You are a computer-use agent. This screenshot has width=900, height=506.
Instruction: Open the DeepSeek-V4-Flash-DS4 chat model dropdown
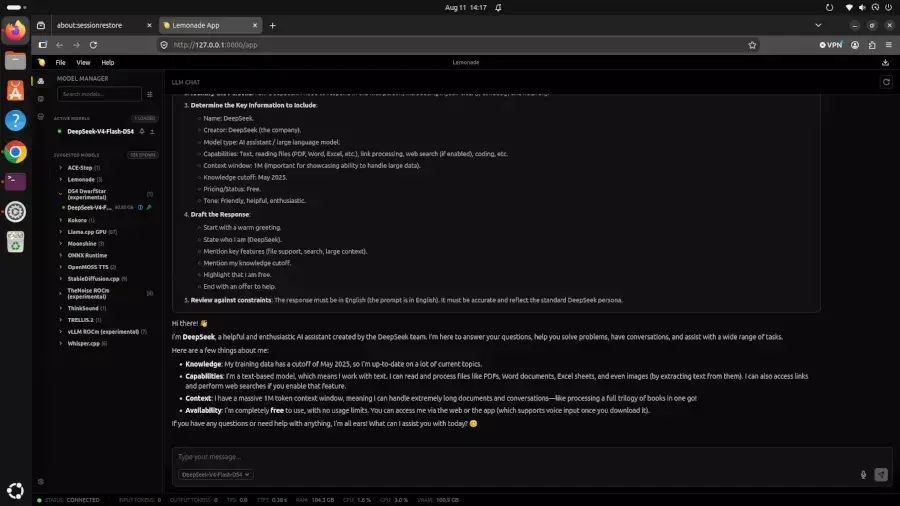click(x=215, y=474)
